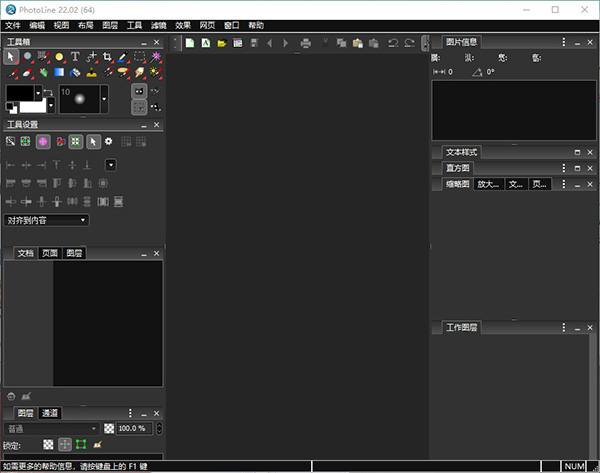Switch to the 通道 tab
The height and width of the screenshot is (473, 600).
coord(50,413)
